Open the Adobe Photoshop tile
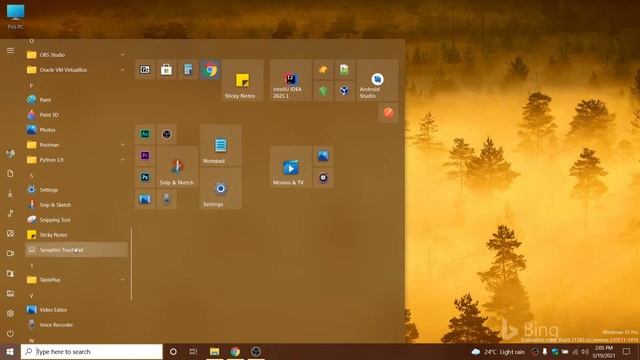 pyautogui.click(x=145, y=178)
